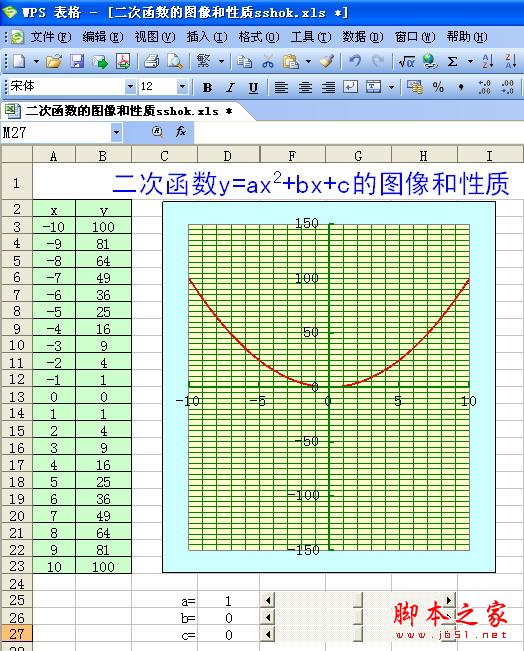
Task: Expand the New document dropdown arrow
Action: click(36, 62)
